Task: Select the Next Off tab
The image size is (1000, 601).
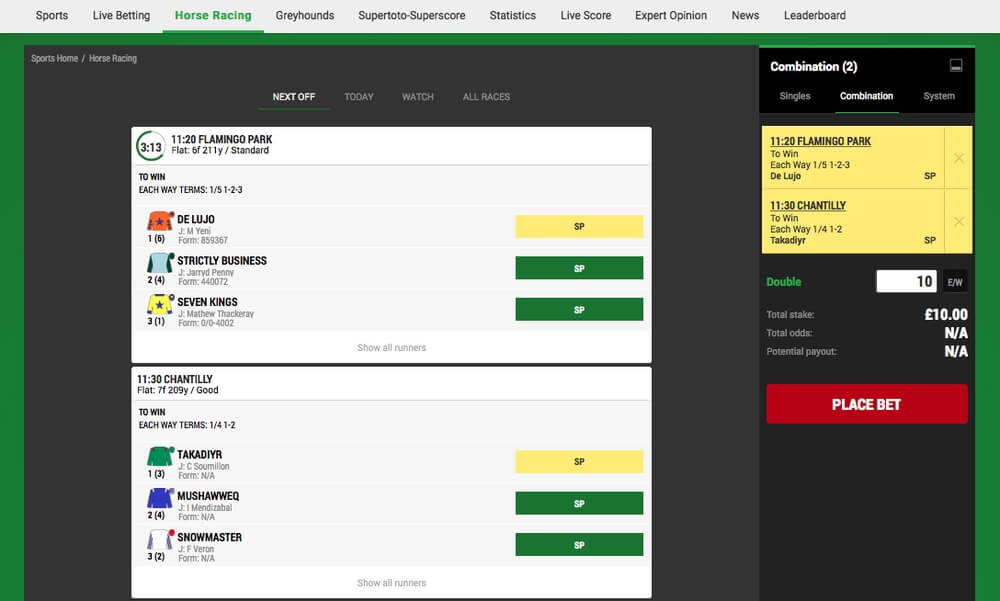Action: tap(294, 97)
